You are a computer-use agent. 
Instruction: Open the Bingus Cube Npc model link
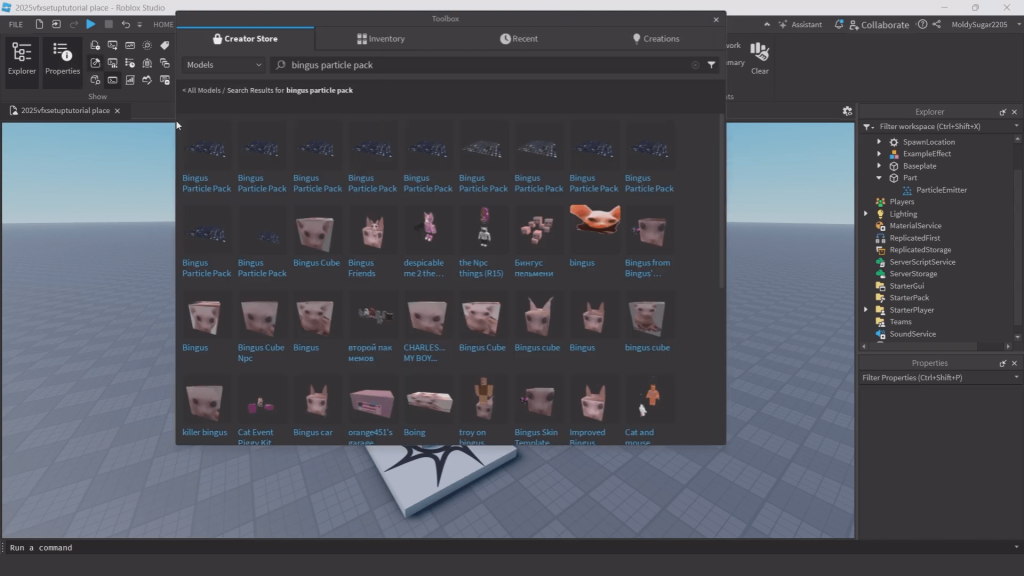coord(261,353)
